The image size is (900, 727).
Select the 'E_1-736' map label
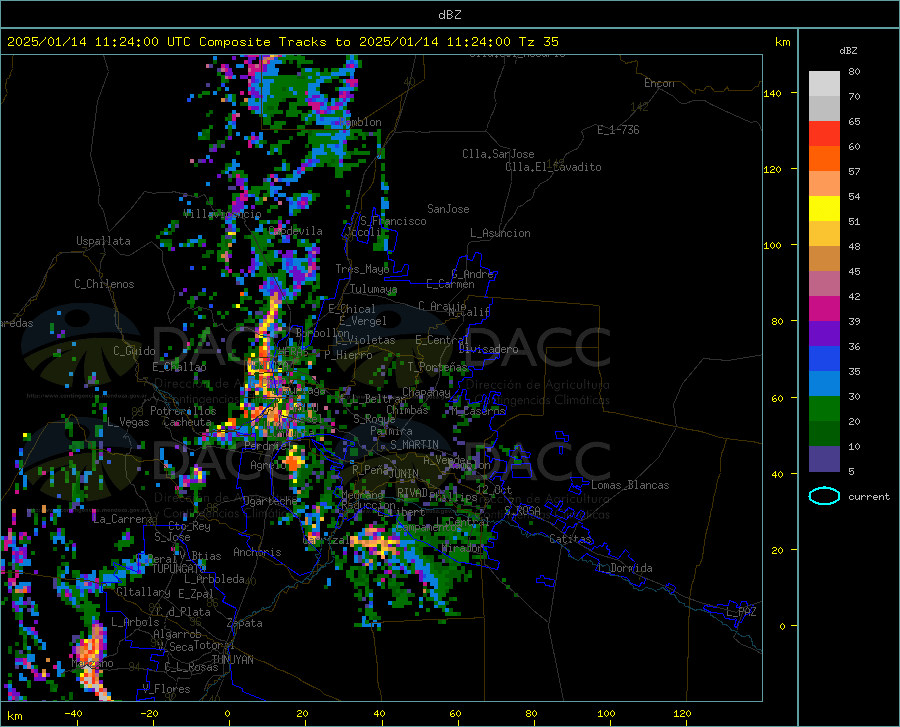click(x=618, y=130)
